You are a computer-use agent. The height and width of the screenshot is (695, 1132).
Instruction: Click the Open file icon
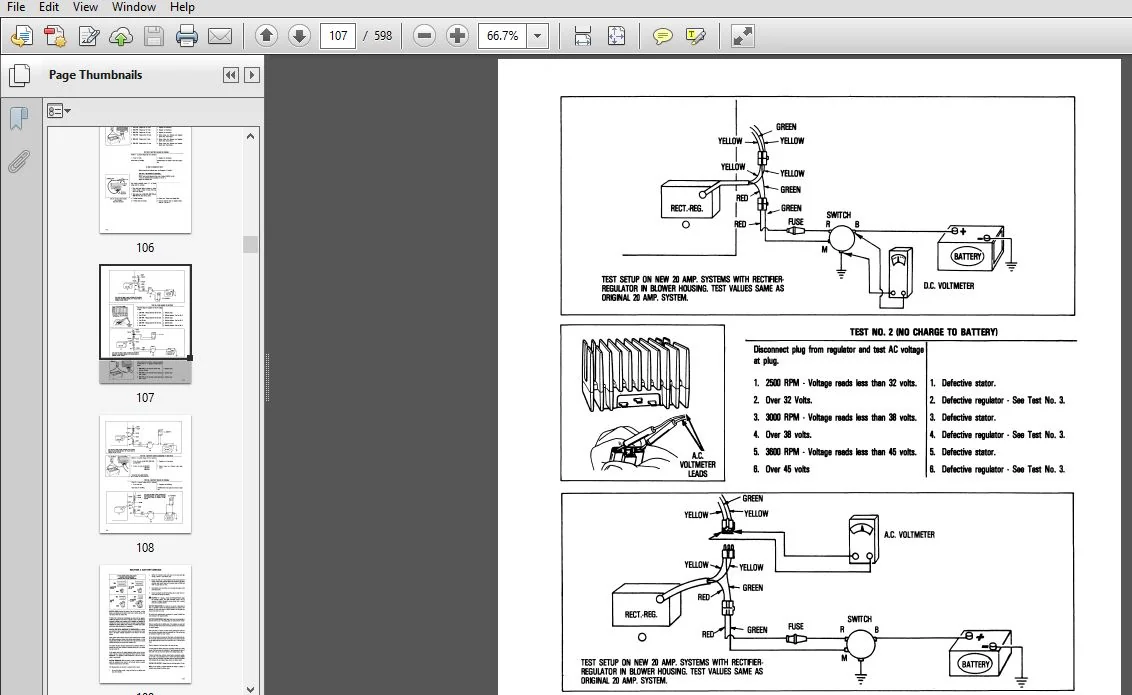[22, 35]
